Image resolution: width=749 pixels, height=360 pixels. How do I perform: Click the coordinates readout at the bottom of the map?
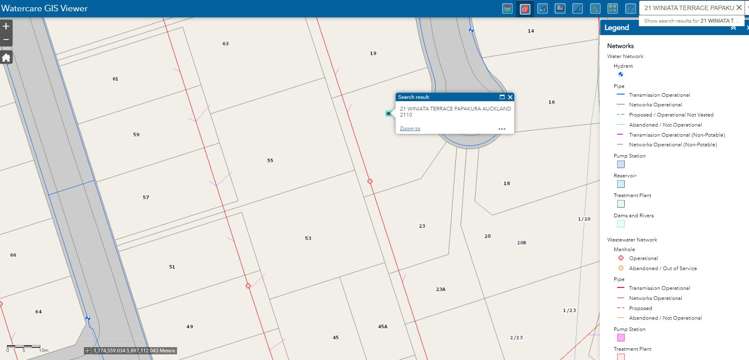tap(130, 350)
